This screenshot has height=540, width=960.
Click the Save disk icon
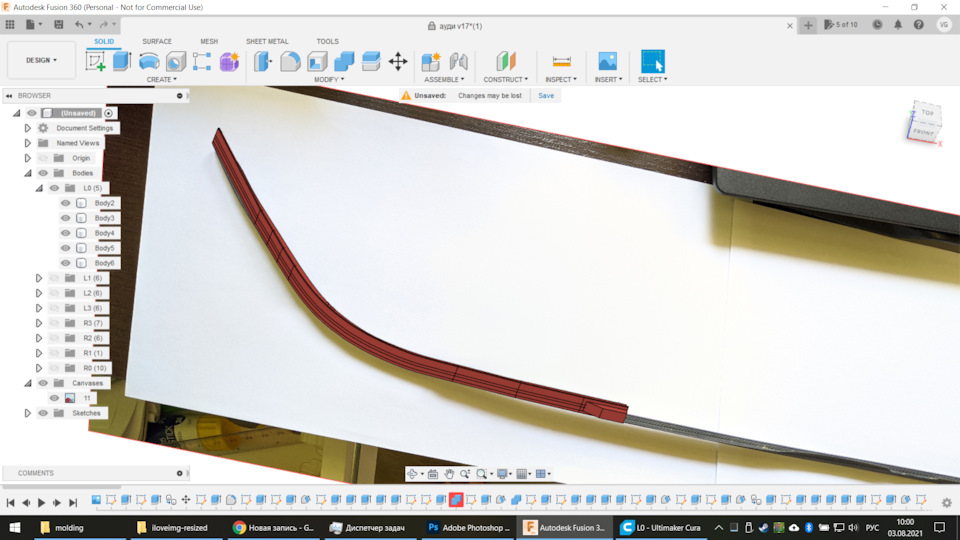tap(59, 24)
